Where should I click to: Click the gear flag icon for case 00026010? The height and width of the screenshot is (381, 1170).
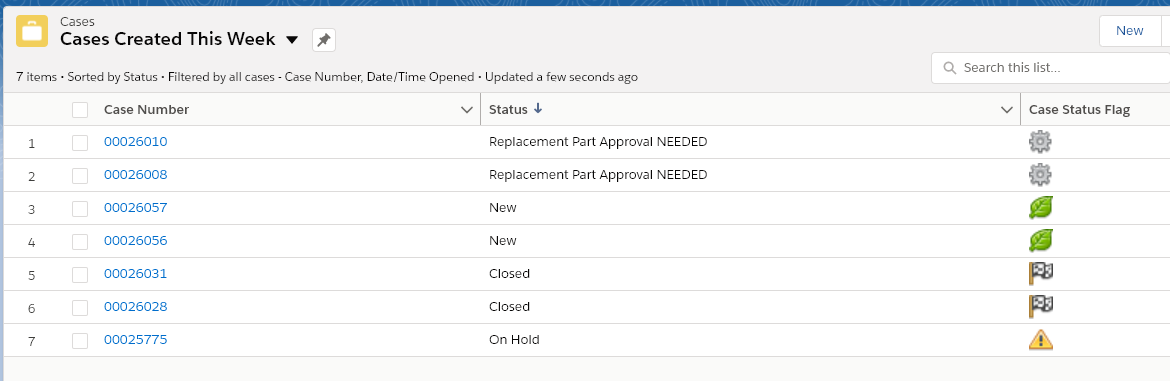pyautogui.click(x=1040, y=142)
